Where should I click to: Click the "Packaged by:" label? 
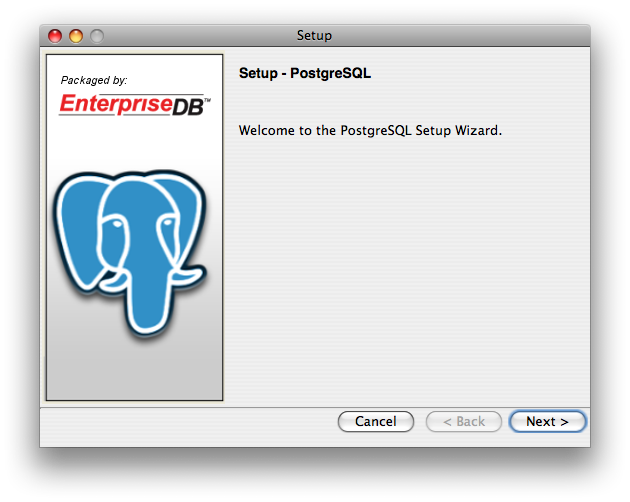coord(94,80)
